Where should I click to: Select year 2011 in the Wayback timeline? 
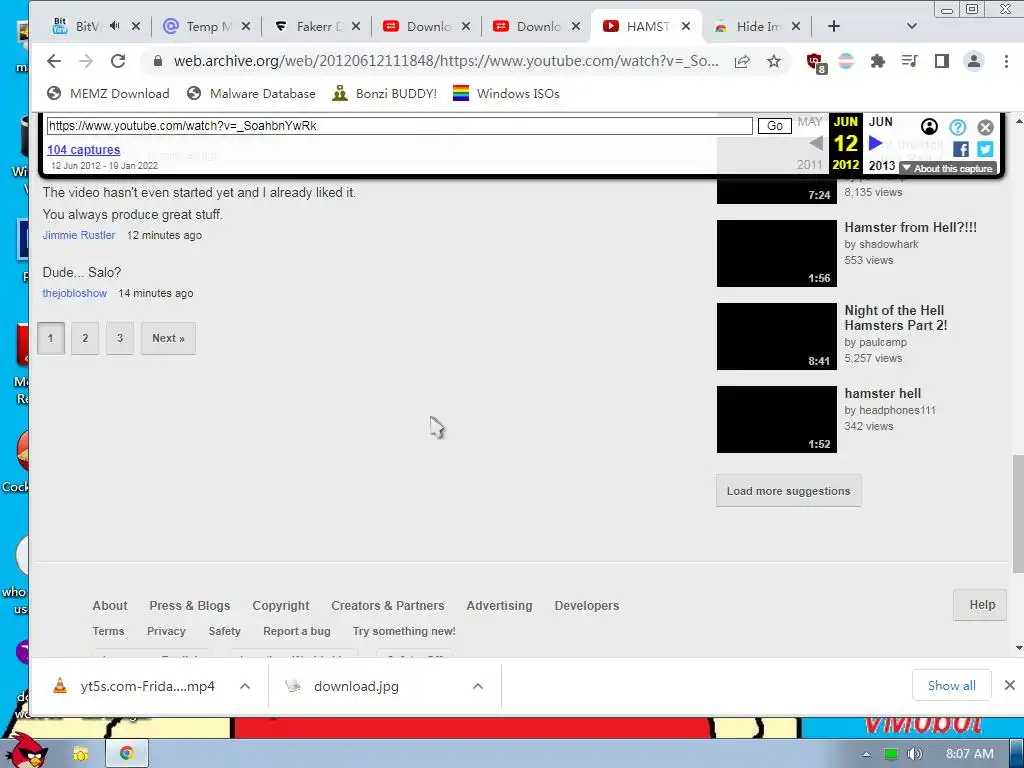[x=810, y=165]
